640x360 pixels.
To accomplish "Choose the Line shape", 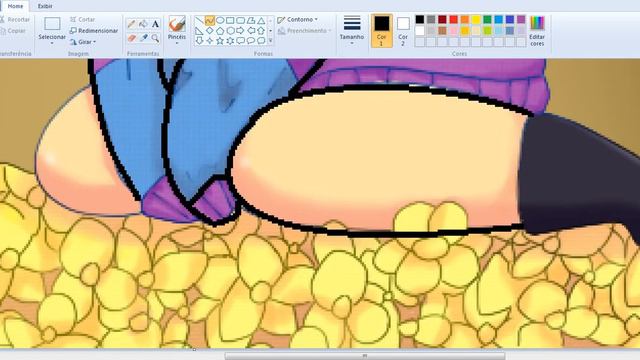I will 199,20.
